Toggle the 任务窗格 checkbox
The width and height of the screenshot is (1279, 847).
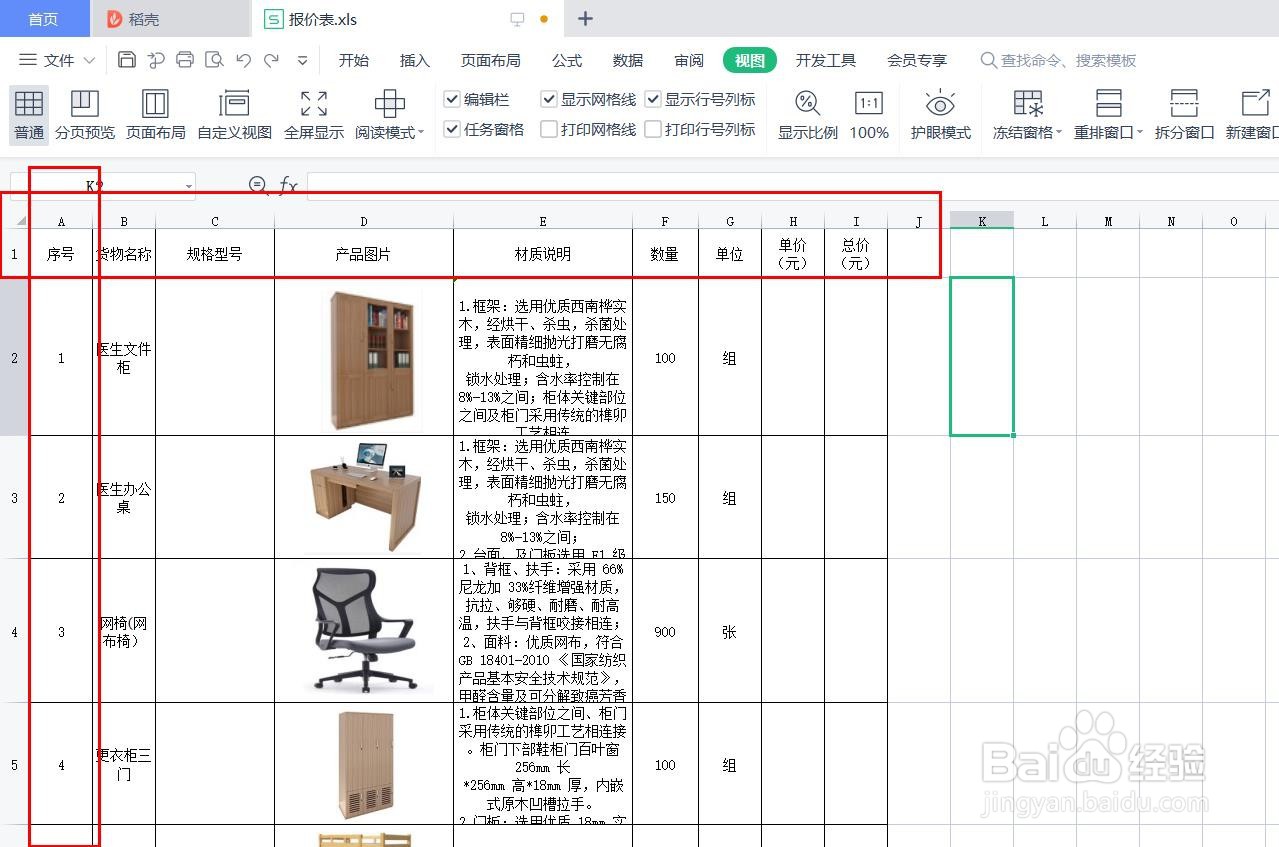(x=453, y=128)
